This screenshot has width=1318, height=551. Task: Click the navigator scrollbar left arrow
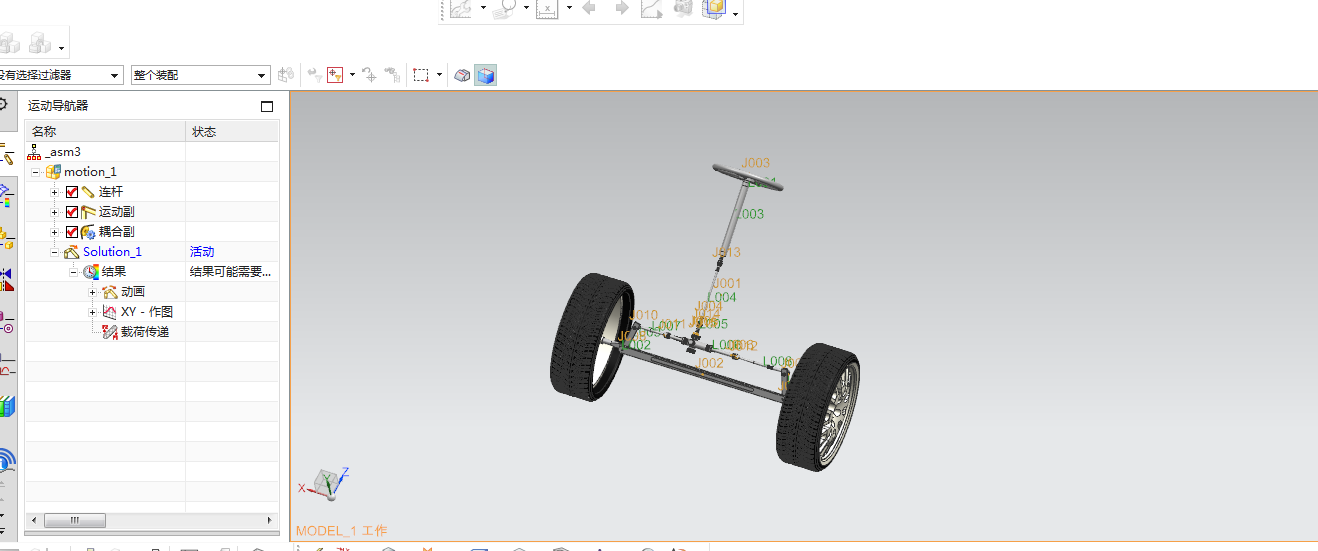coord(33,520)
